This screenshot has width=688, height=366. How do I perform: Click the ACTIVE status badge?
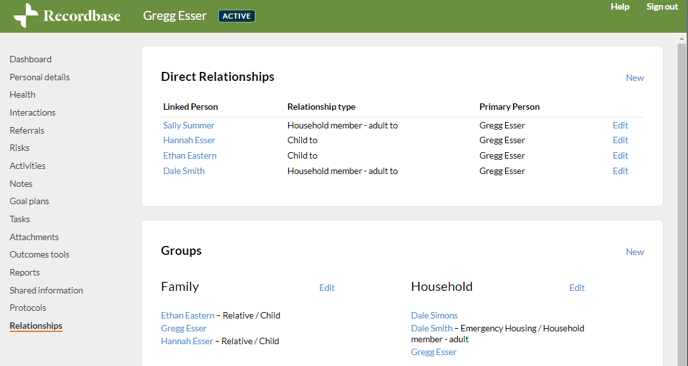point(237,16)
